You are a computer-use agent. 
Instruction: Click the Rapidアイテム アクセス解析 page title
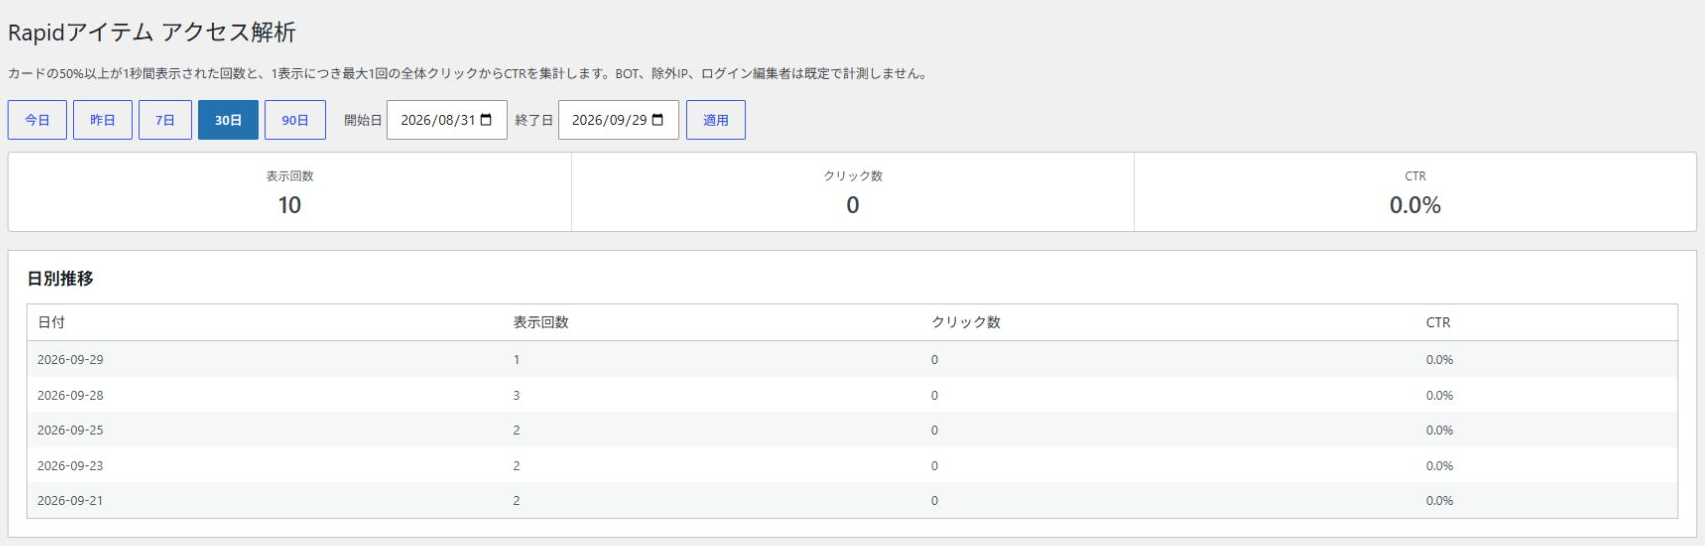152,32
